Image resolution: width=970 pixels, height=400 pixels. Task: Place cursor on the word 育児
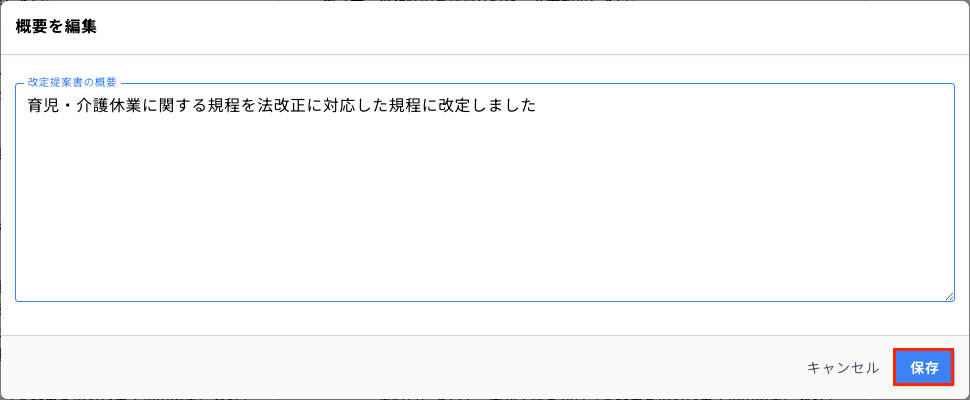coord(43,105)
